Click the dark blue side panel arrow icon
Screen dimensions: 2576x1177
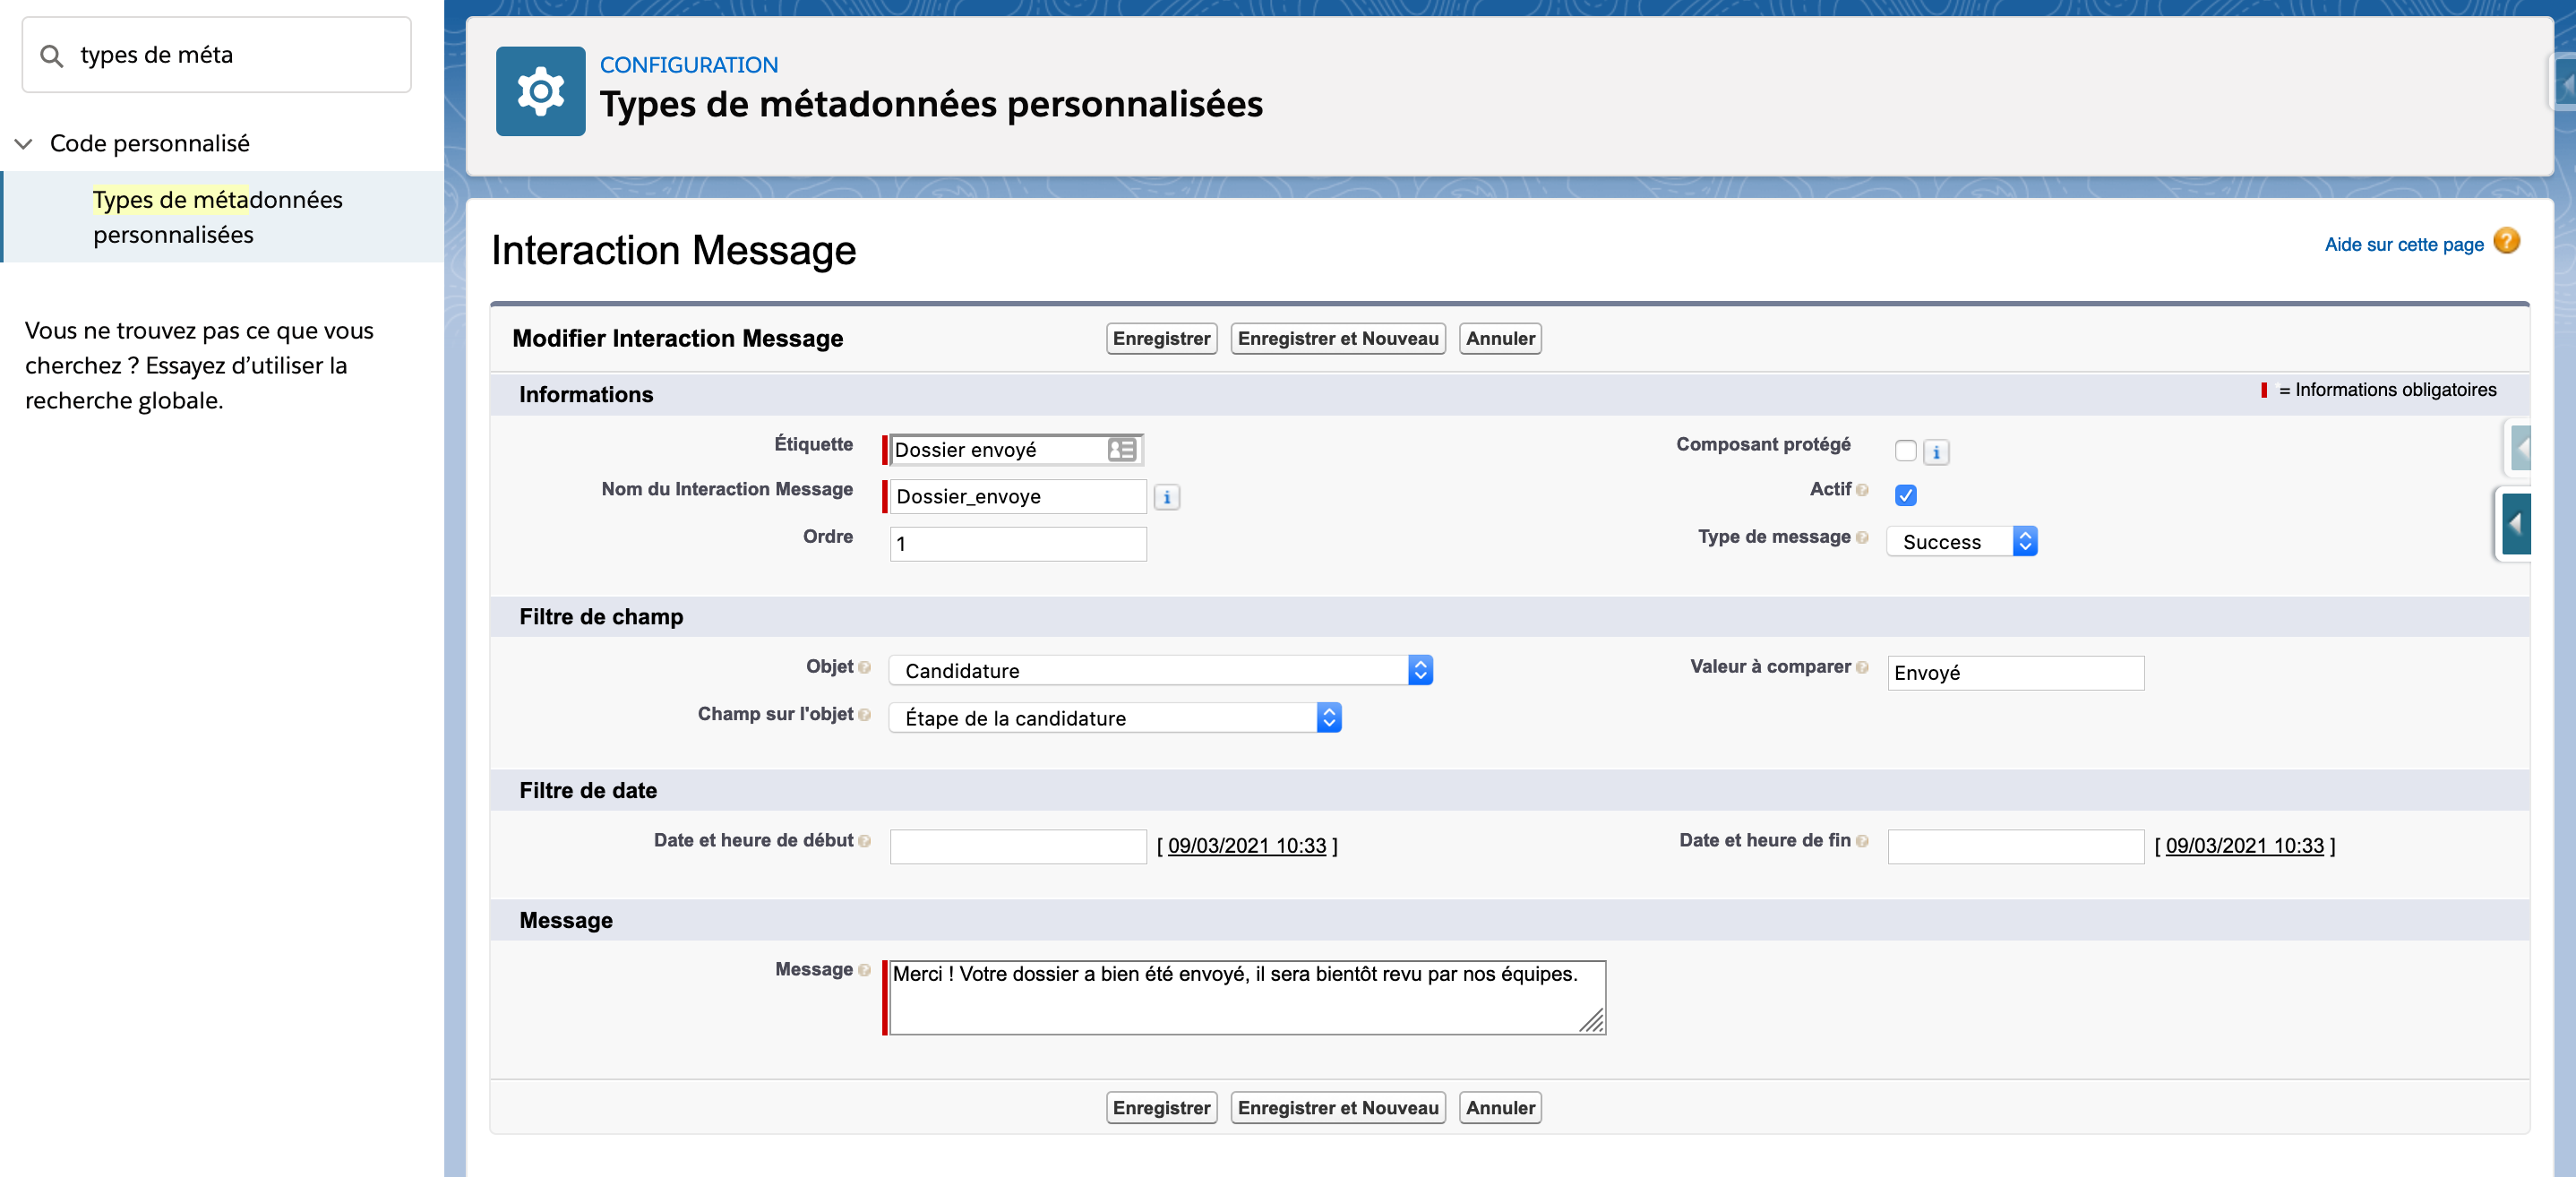coord(2514,523)
